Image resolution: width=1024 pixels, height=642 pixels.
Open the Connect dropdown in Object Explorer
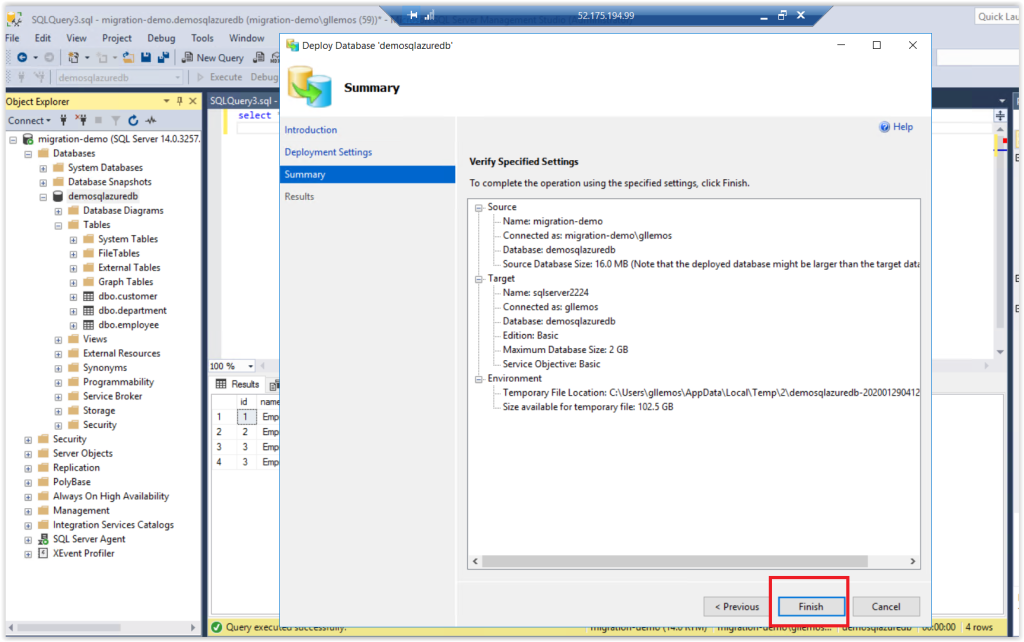tap(29, 120)
